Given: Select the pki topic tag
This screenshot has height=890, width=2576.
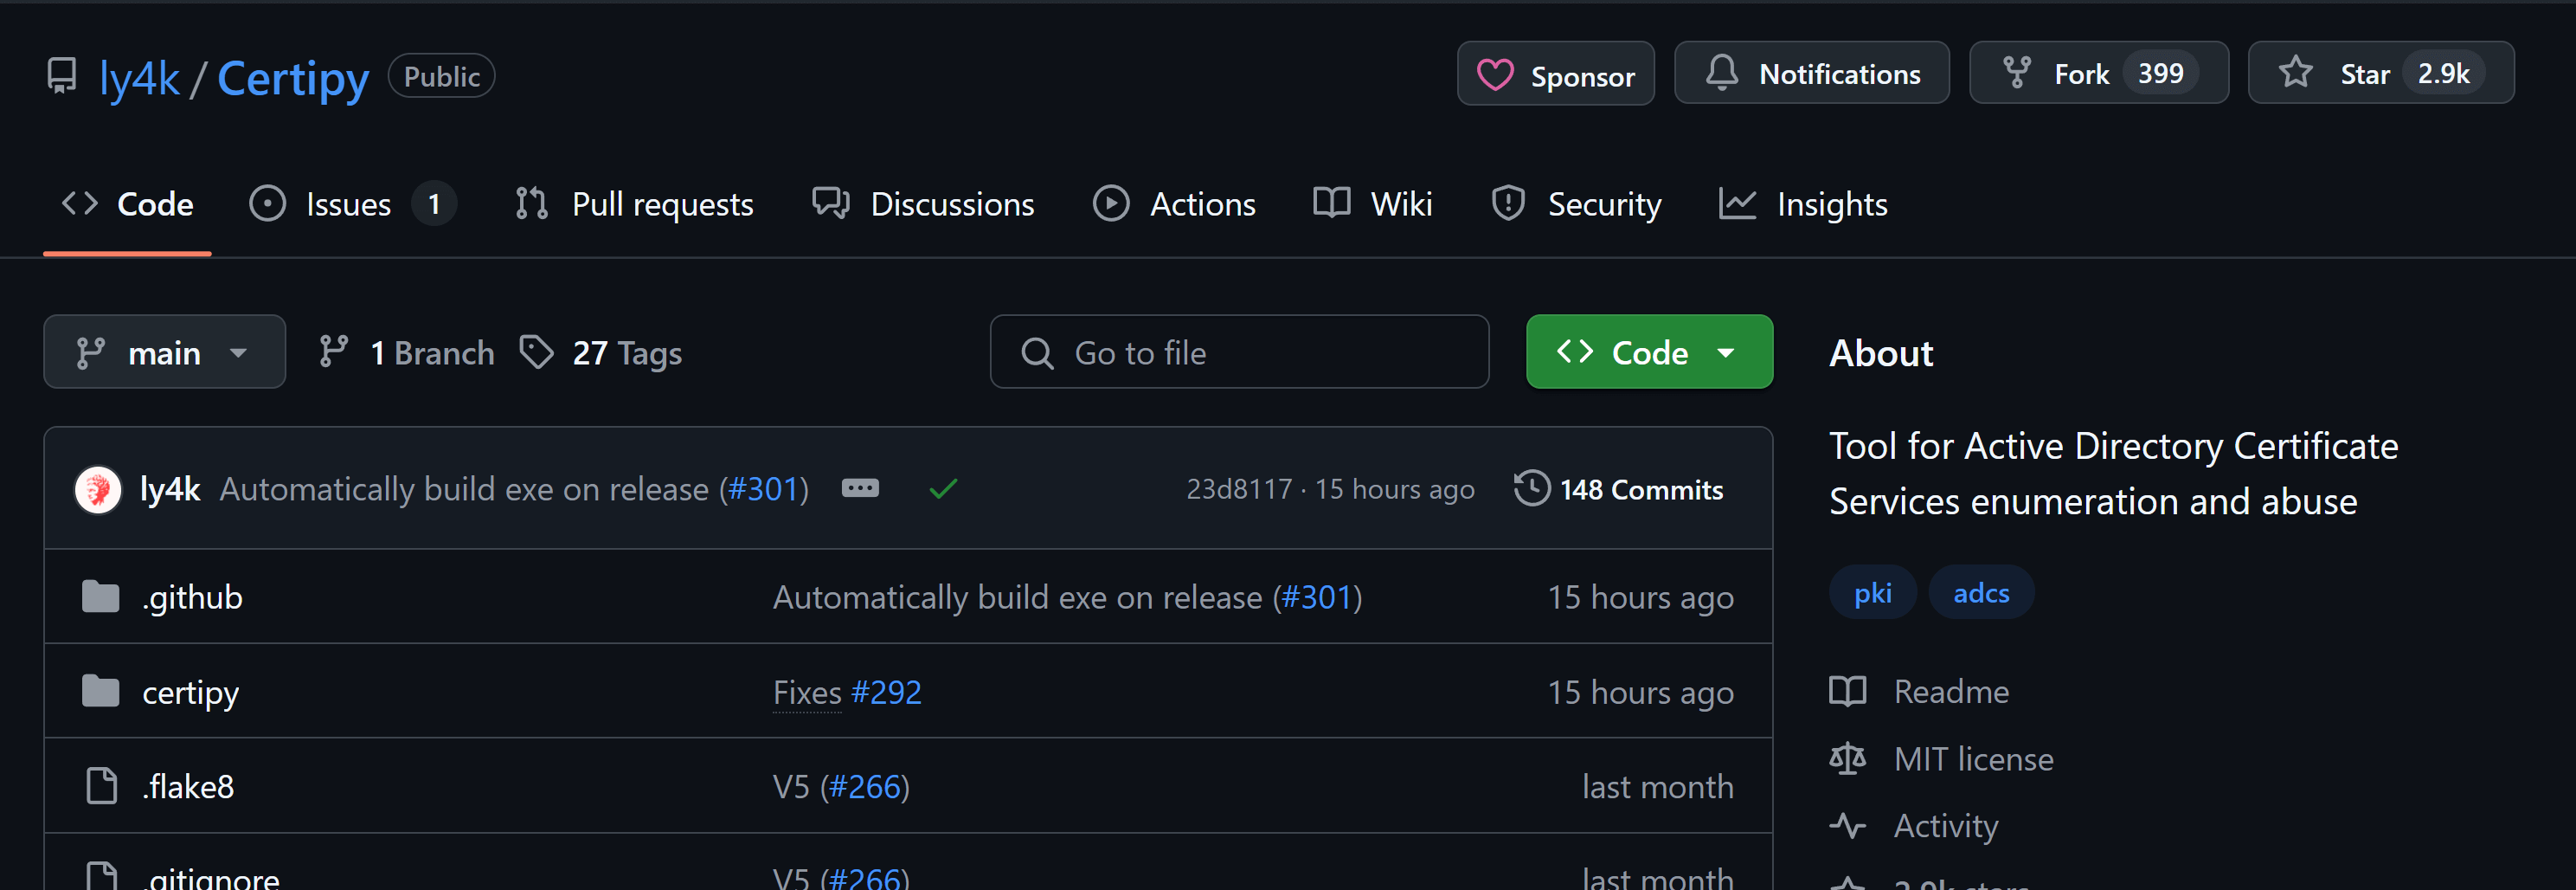Looking at the screenshot, I should (1872, 592).
